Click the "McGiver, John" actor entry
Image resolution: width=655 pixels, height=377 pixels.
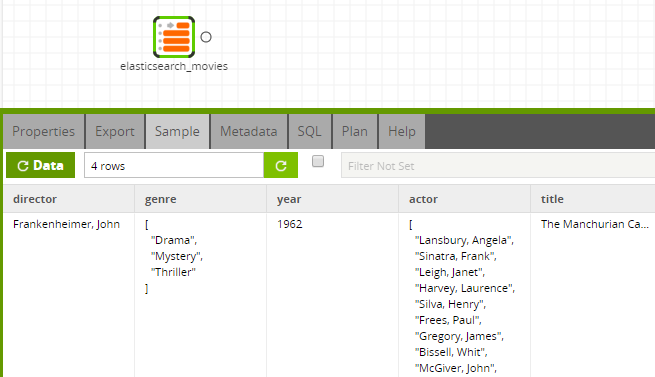click(x=456, y=368)
